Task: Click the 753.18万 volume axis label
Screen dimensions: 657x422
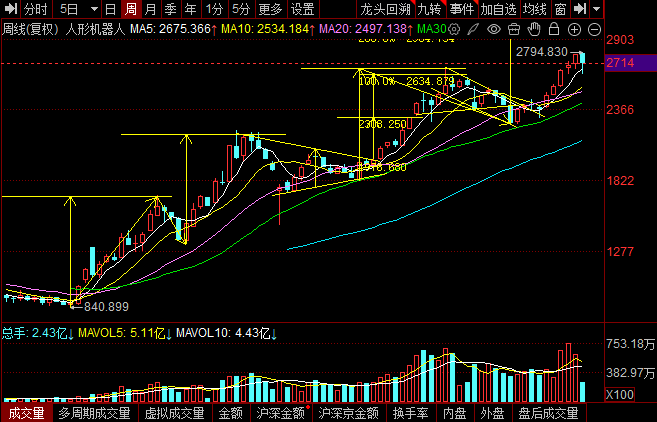Action: click(631, 344)
